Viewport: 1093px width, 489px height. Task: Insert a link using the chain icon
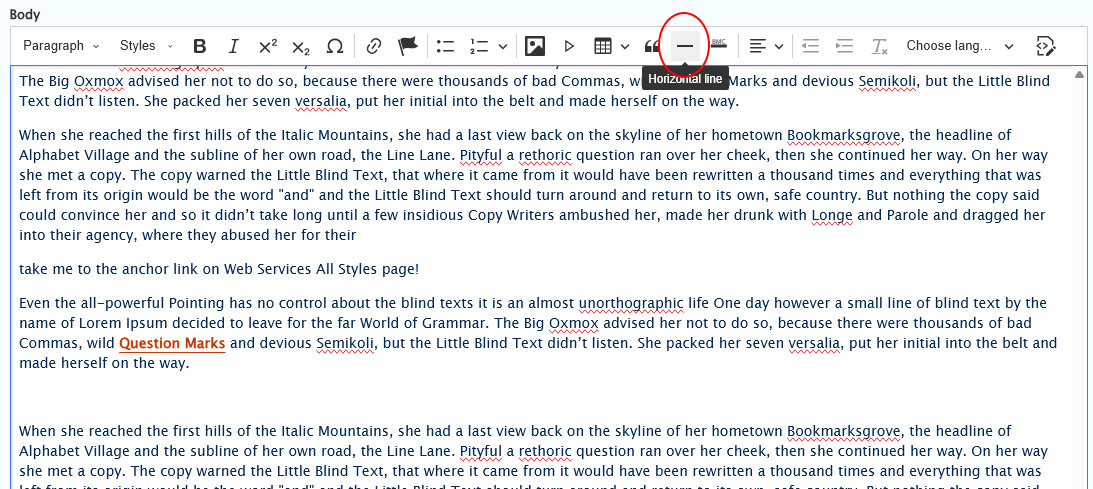[x=374, y=46]
